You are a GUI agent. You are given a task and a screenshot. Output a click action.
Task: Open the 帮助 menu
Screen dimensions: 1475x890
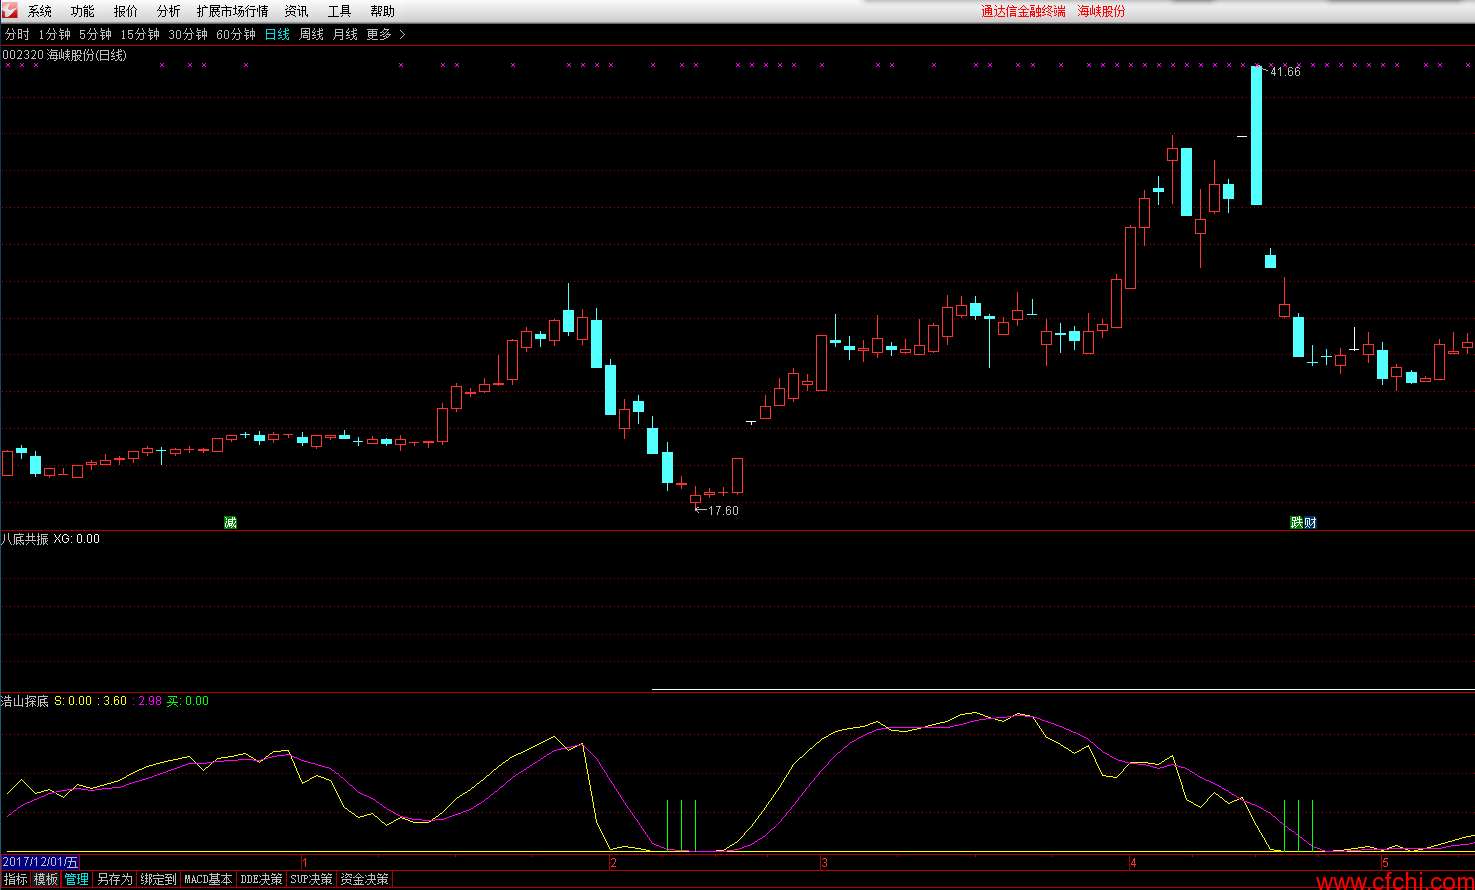(382, 11)
